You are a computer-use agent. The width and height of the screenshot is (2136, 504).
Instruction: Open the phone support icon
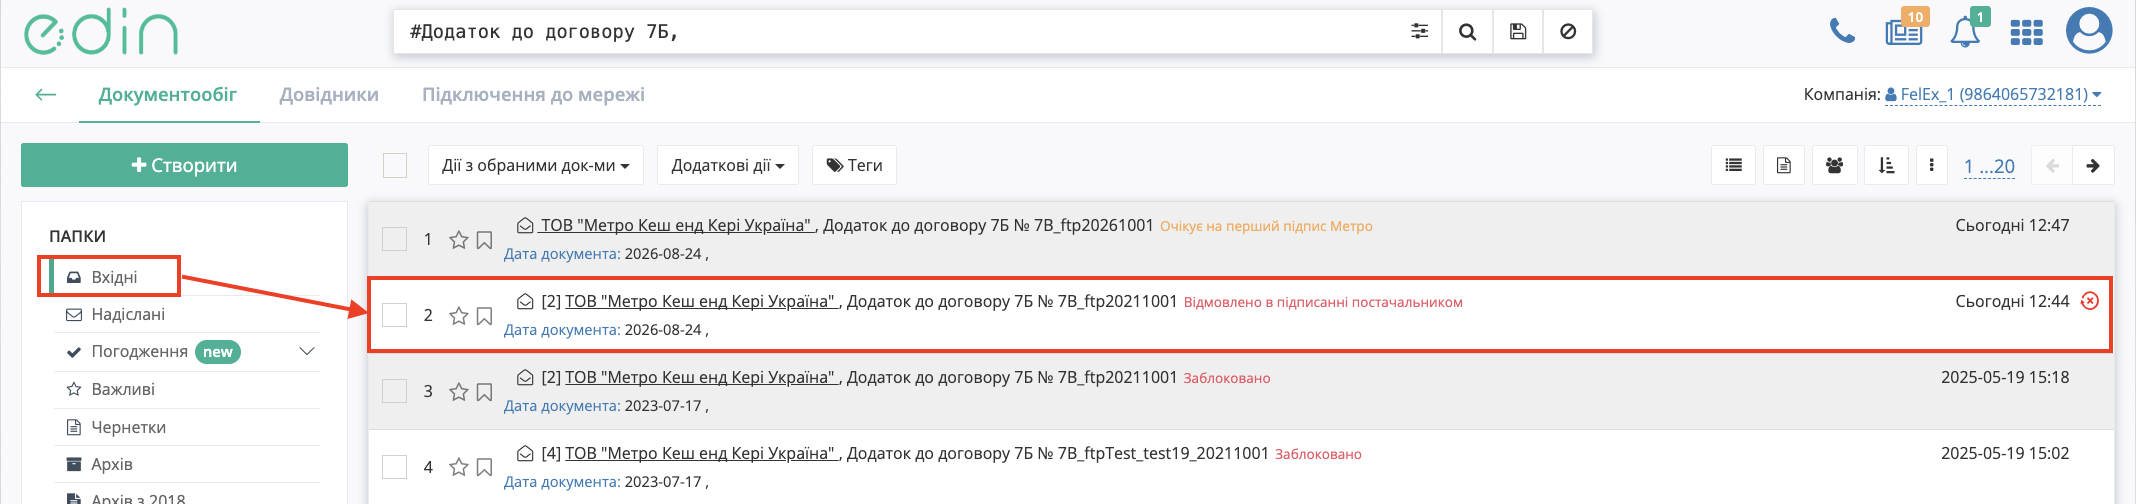click(1842, 32)
